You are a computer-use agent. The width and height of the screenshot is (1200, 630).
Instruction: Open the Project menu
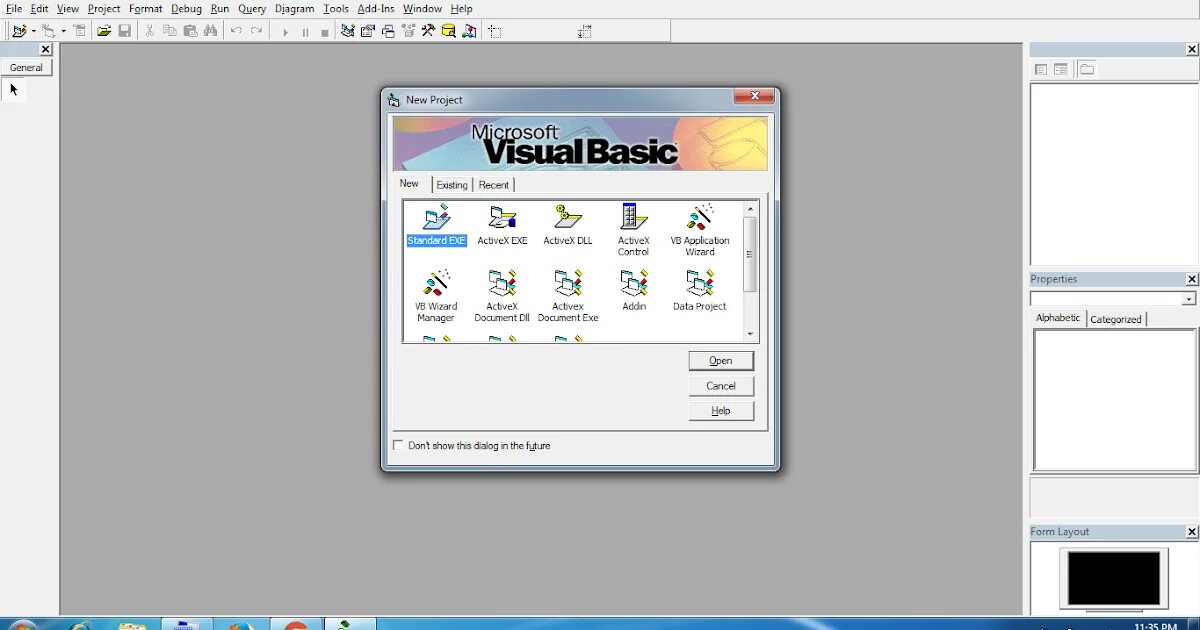(104, 8)
